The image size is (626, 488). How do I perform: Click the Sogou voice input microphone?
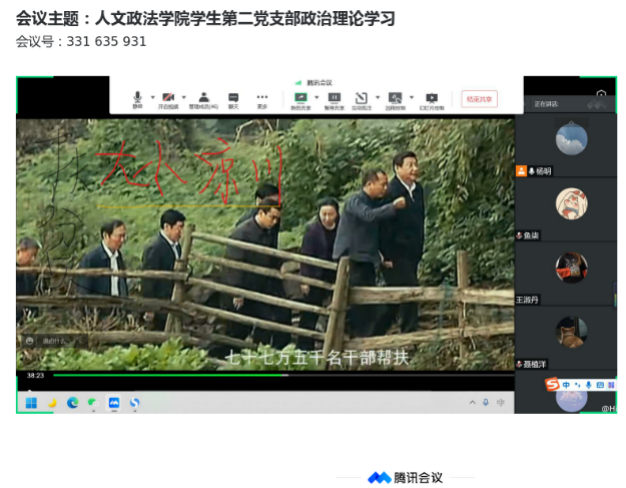(588, 385)
